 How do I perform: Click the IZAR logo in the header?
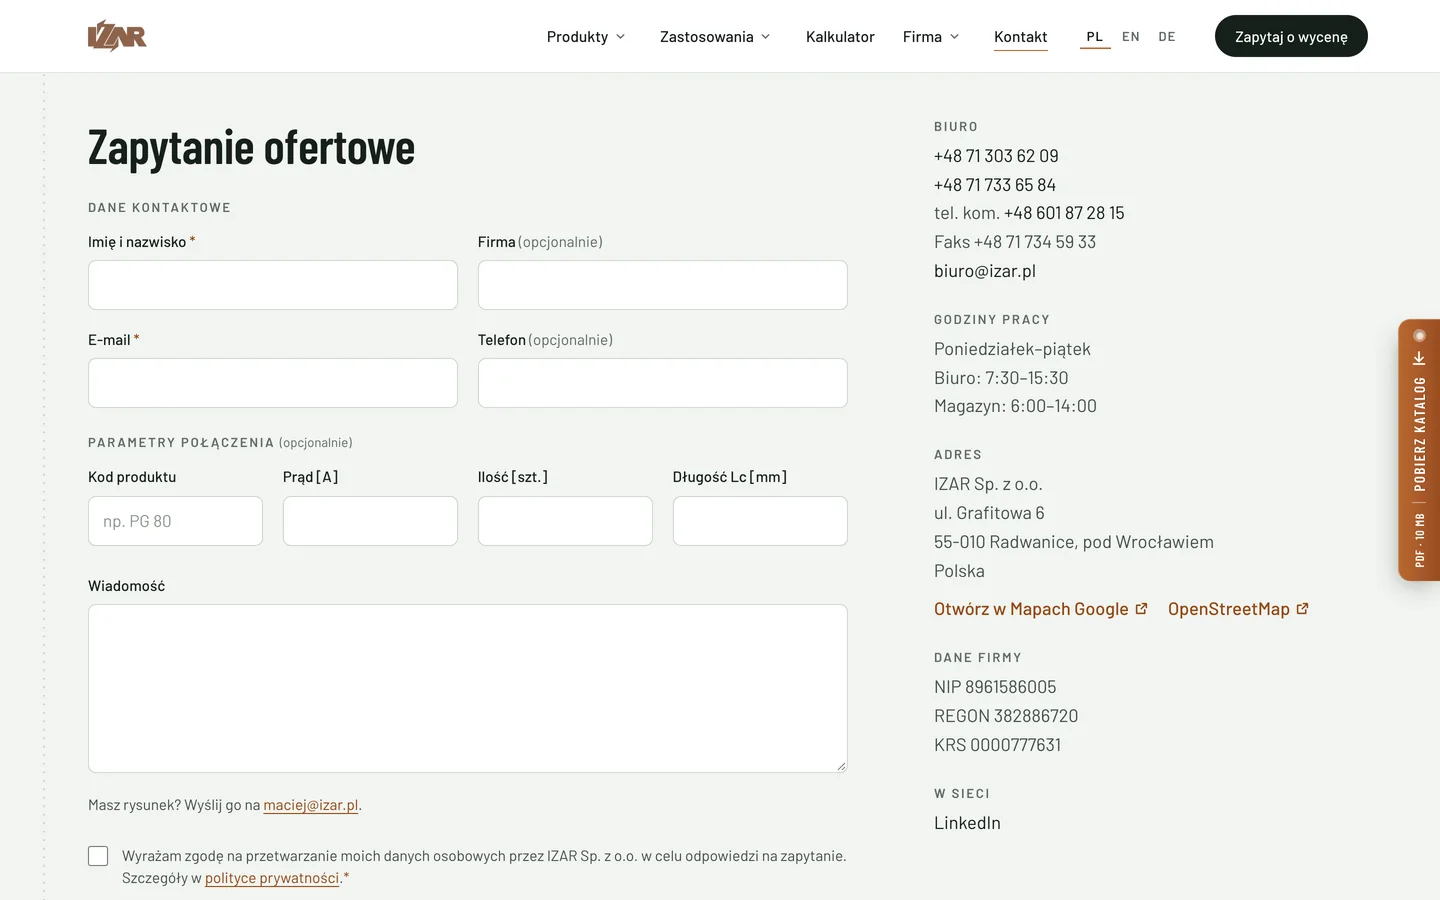(x=117, y=36)
